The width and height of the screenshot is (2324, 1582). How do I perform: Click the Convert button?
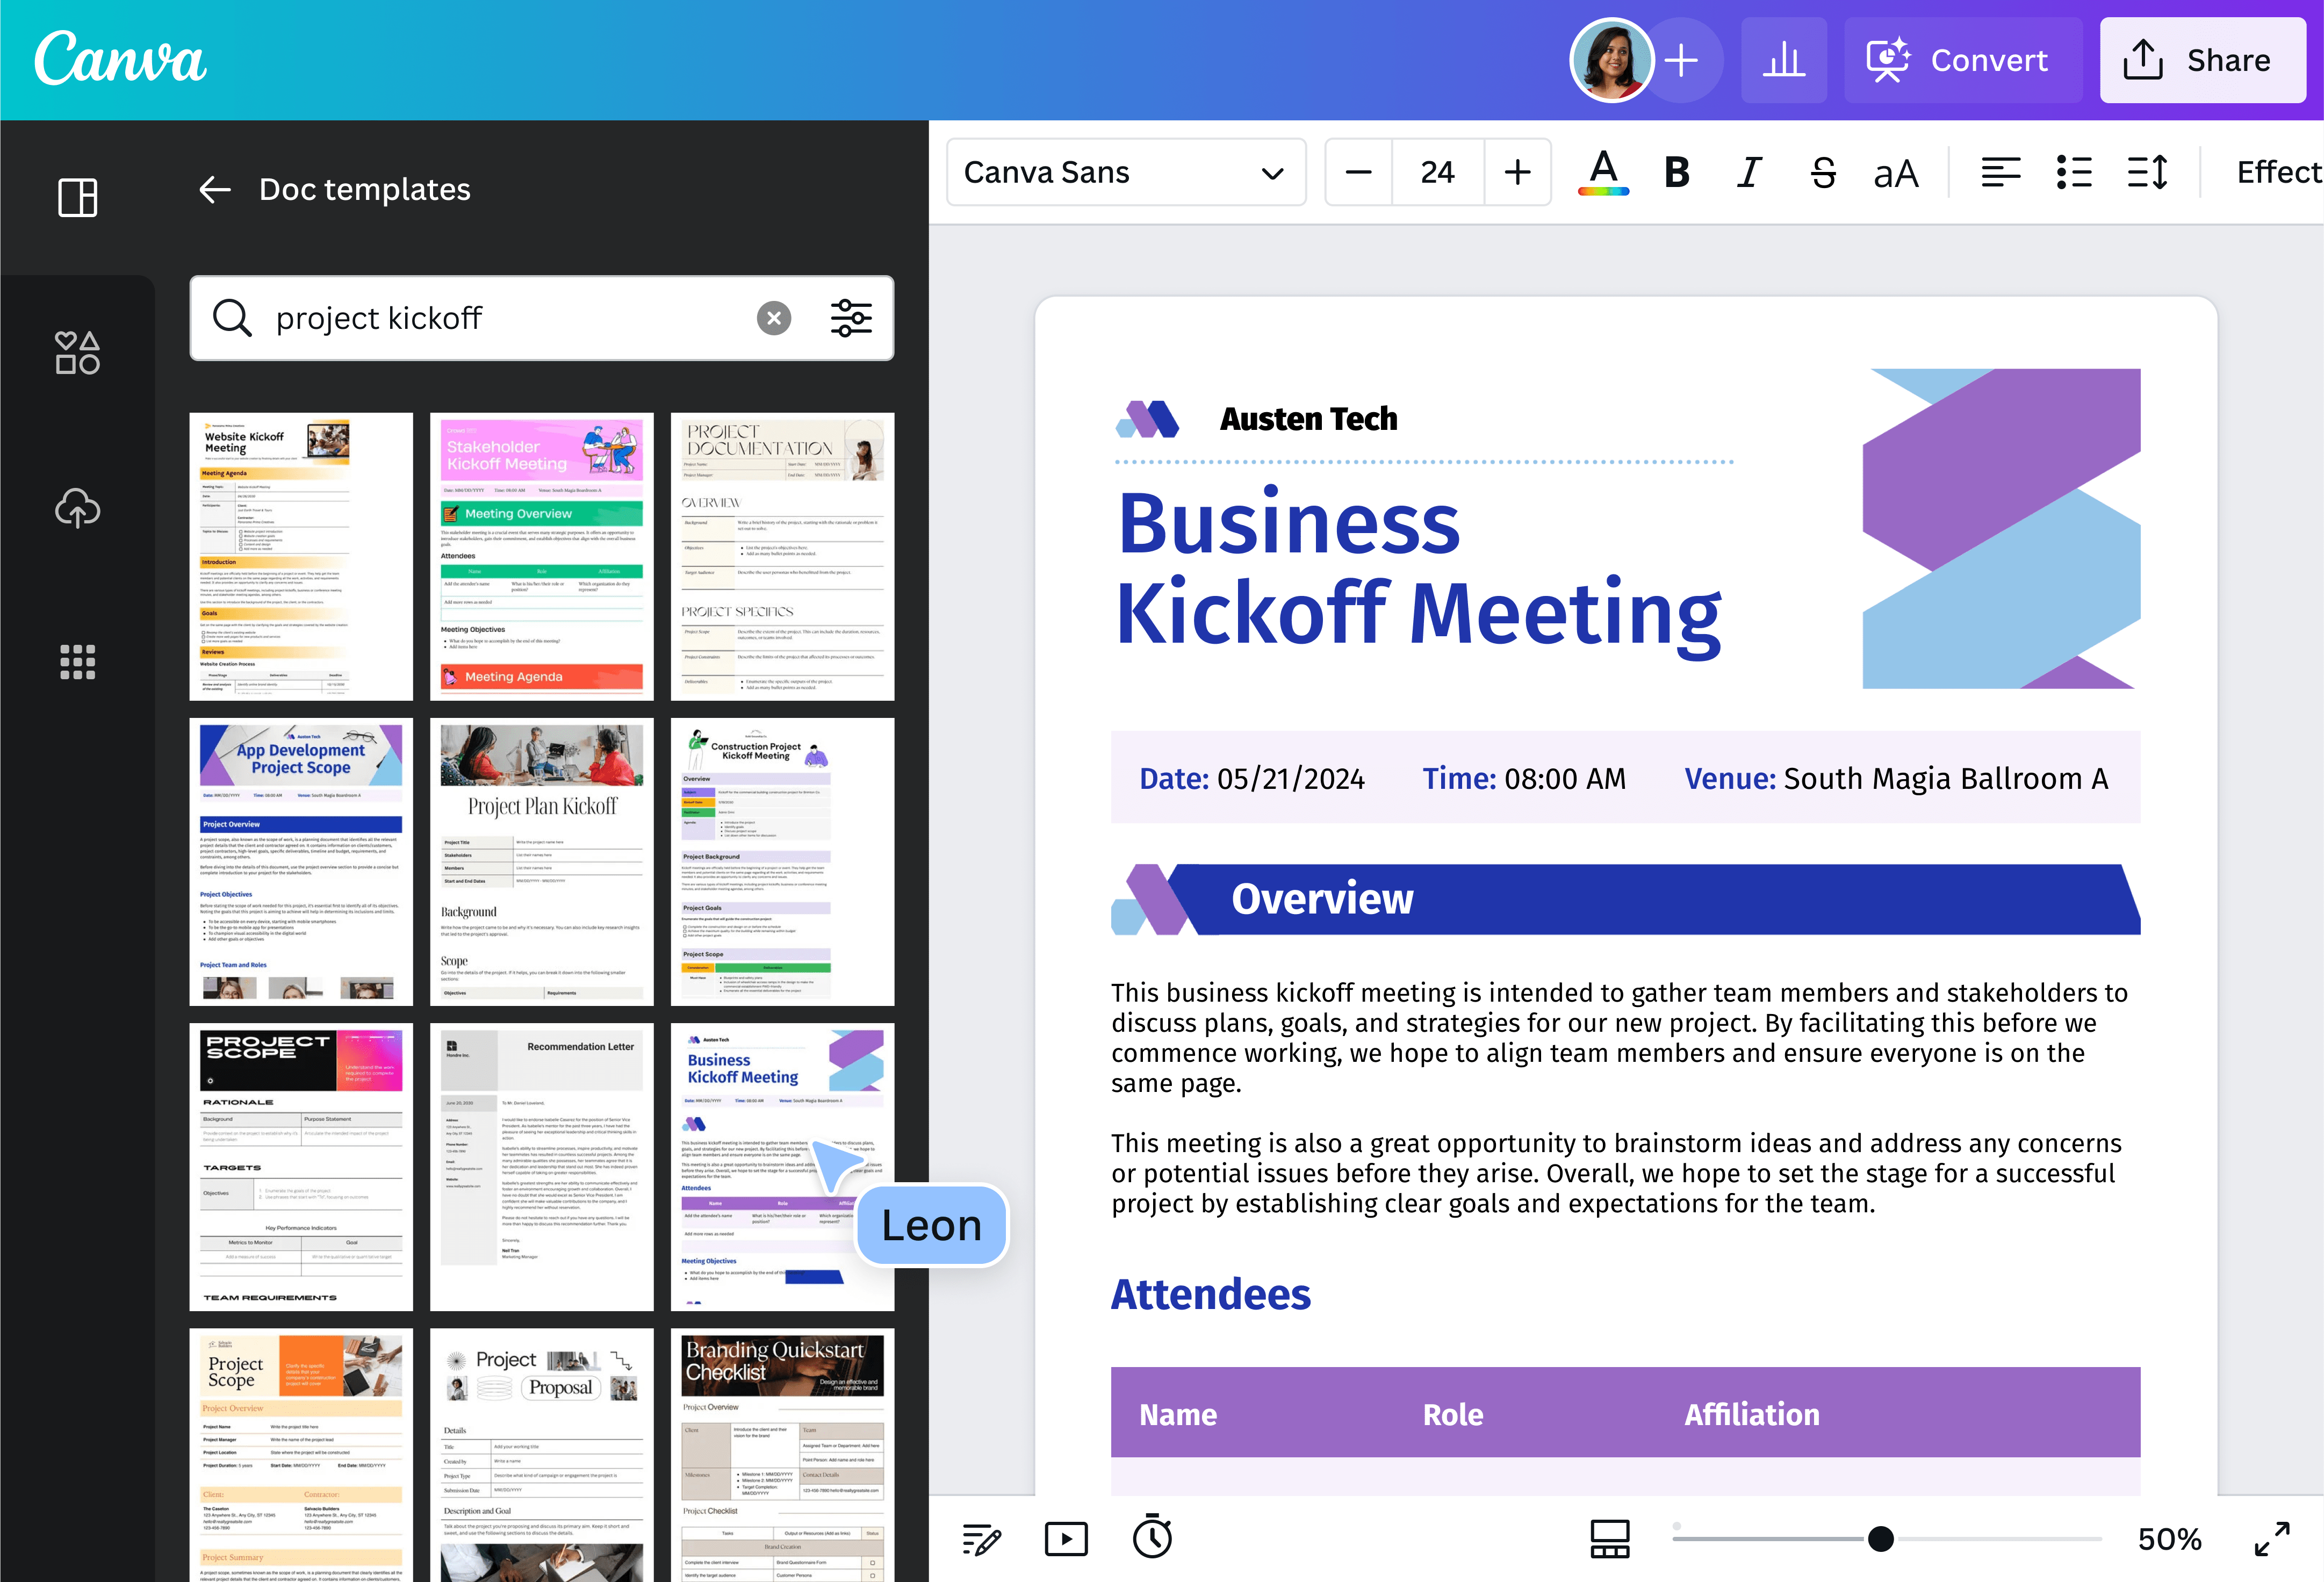click(1962, 60)
